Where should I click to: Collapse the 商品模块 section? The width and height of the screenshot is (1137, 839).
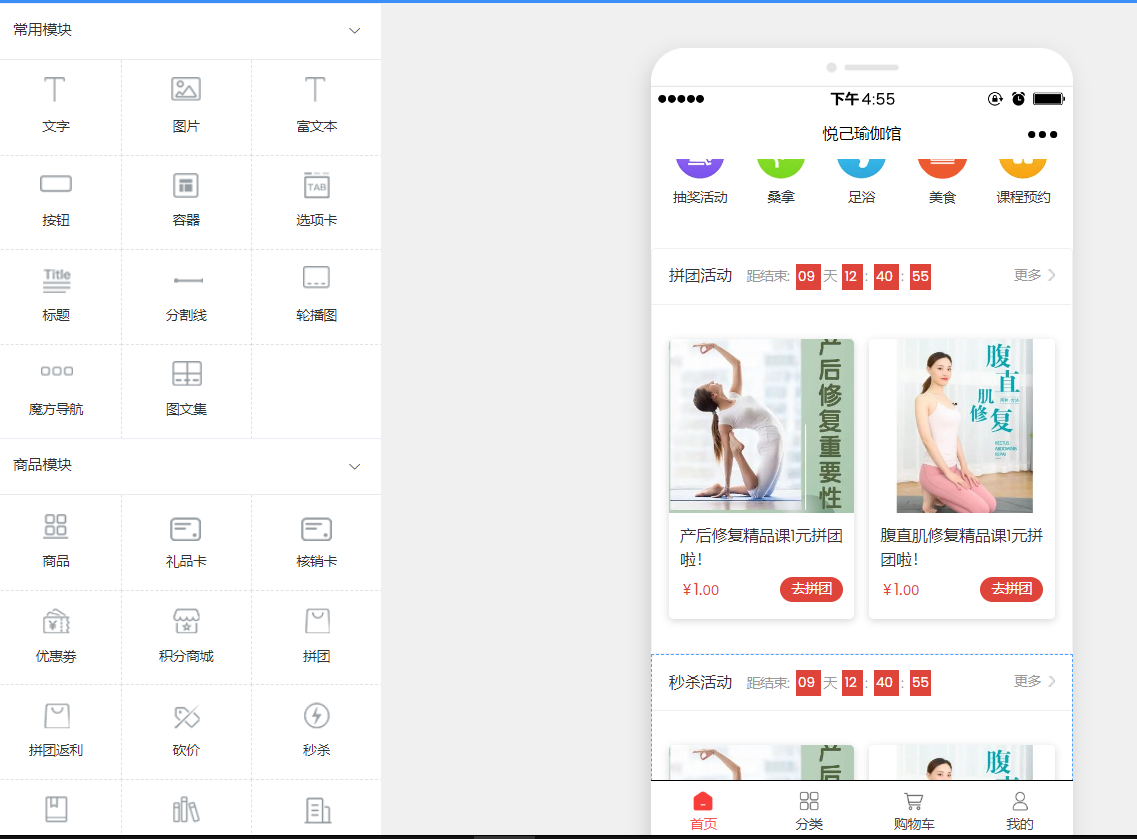click(x=355, y=466)
